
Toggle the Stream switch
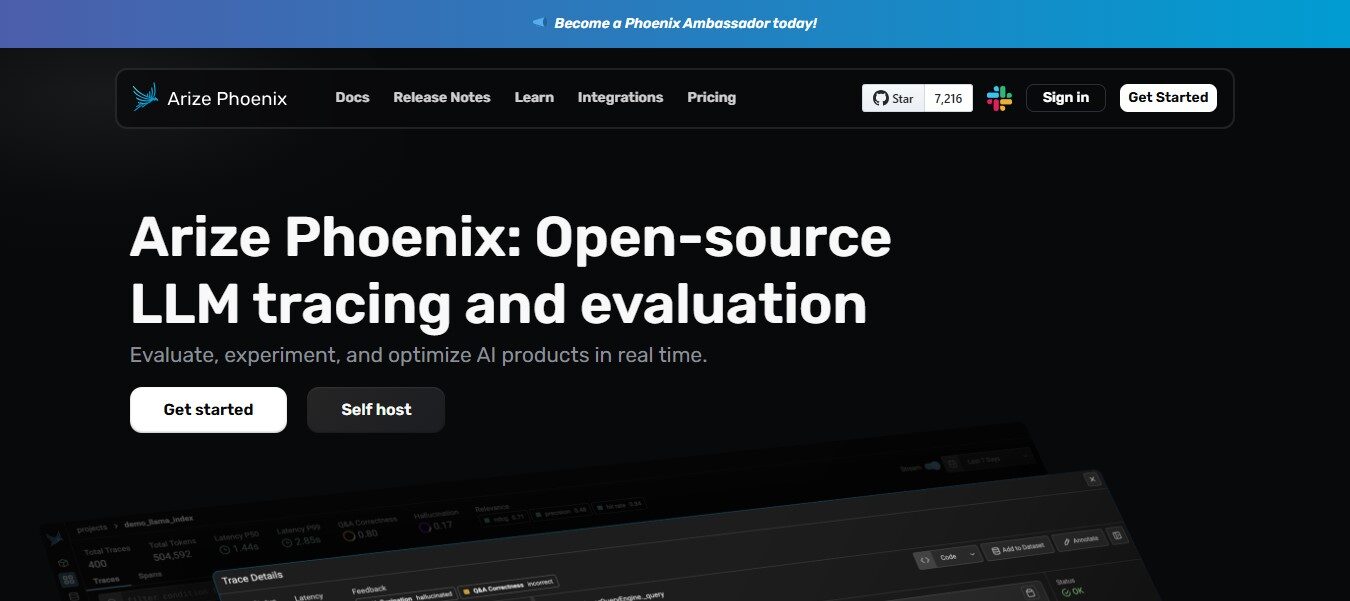coord(932,466)
